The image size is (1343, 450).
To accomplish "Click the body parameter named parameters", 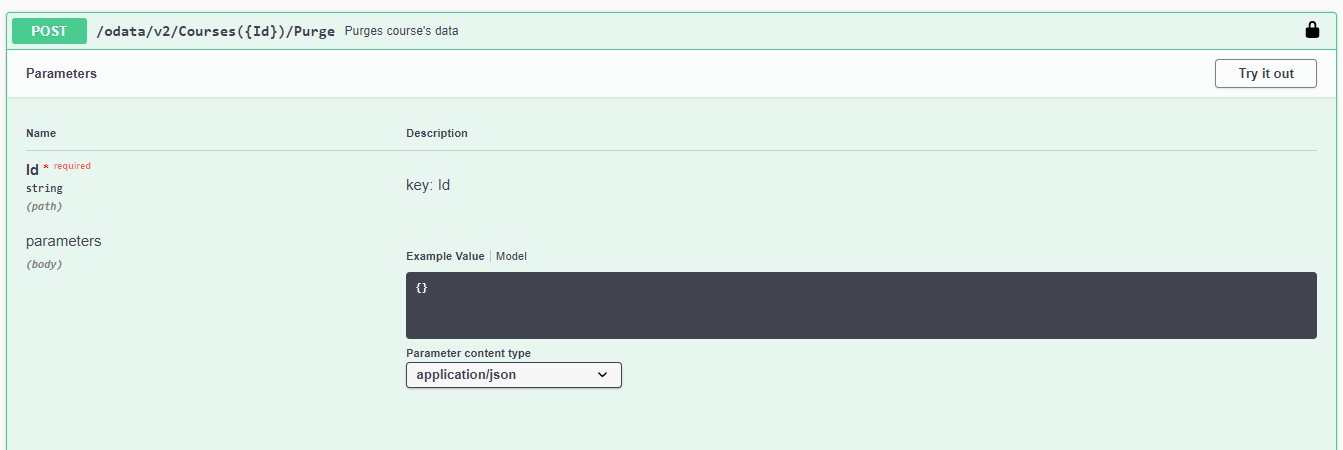I will pyautogui.click(x=63, y=241).
